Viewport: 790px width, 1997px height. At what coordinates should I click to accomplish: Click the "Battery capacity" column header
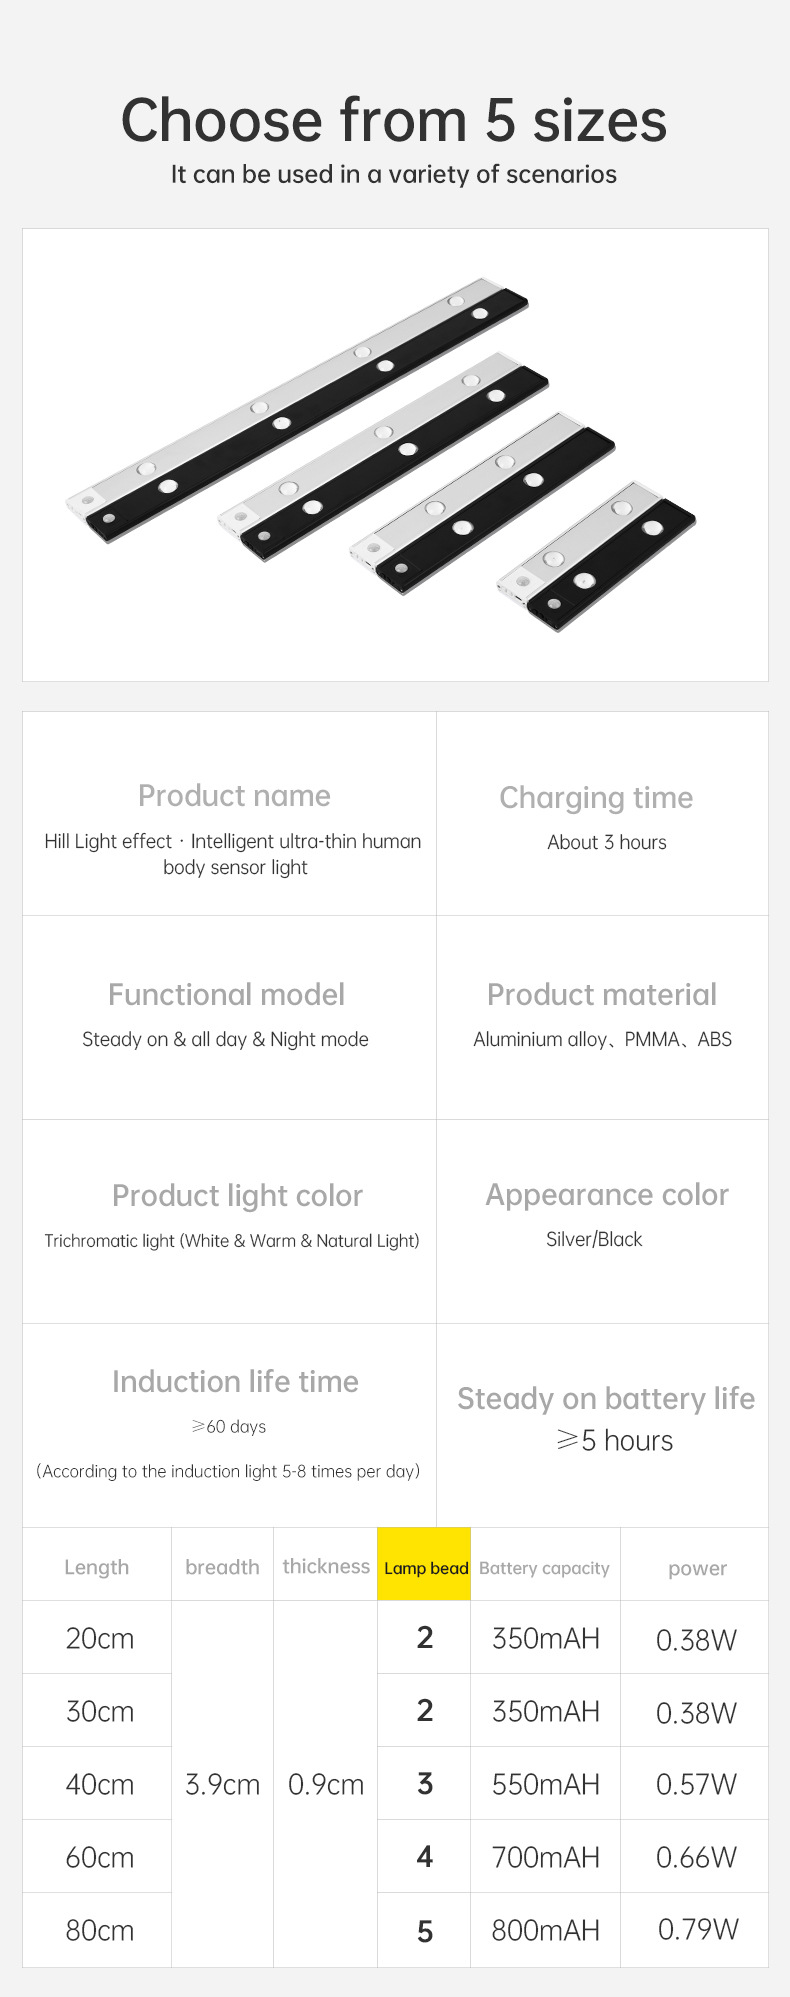(544, 1568)
